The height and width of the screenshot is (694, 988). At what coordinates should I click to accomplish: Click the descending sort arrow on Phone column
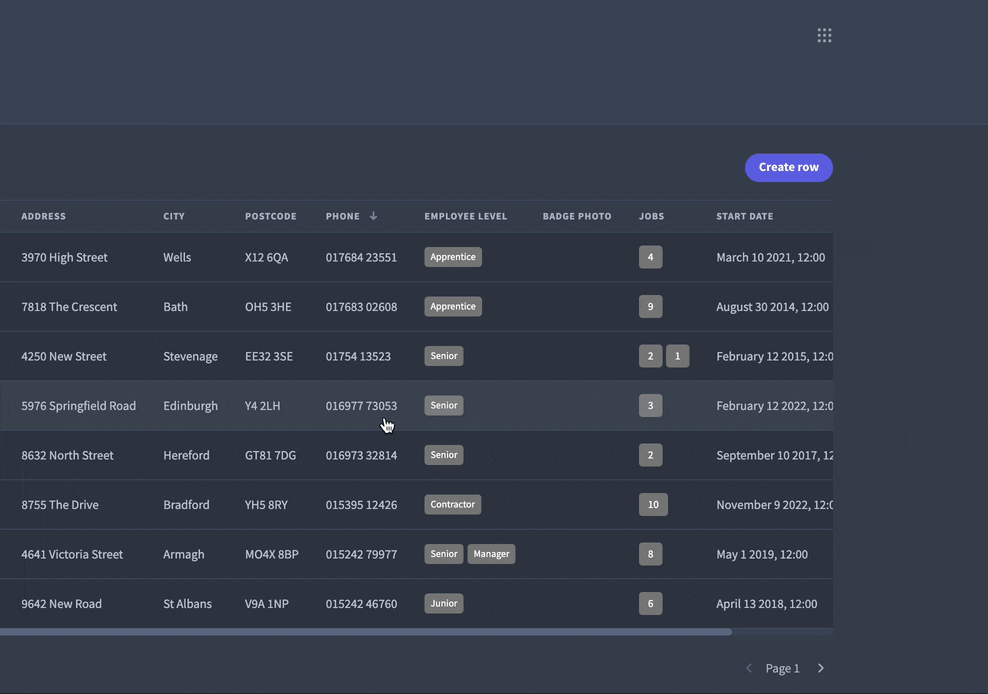pyautogui.click(x=373, y=215)
